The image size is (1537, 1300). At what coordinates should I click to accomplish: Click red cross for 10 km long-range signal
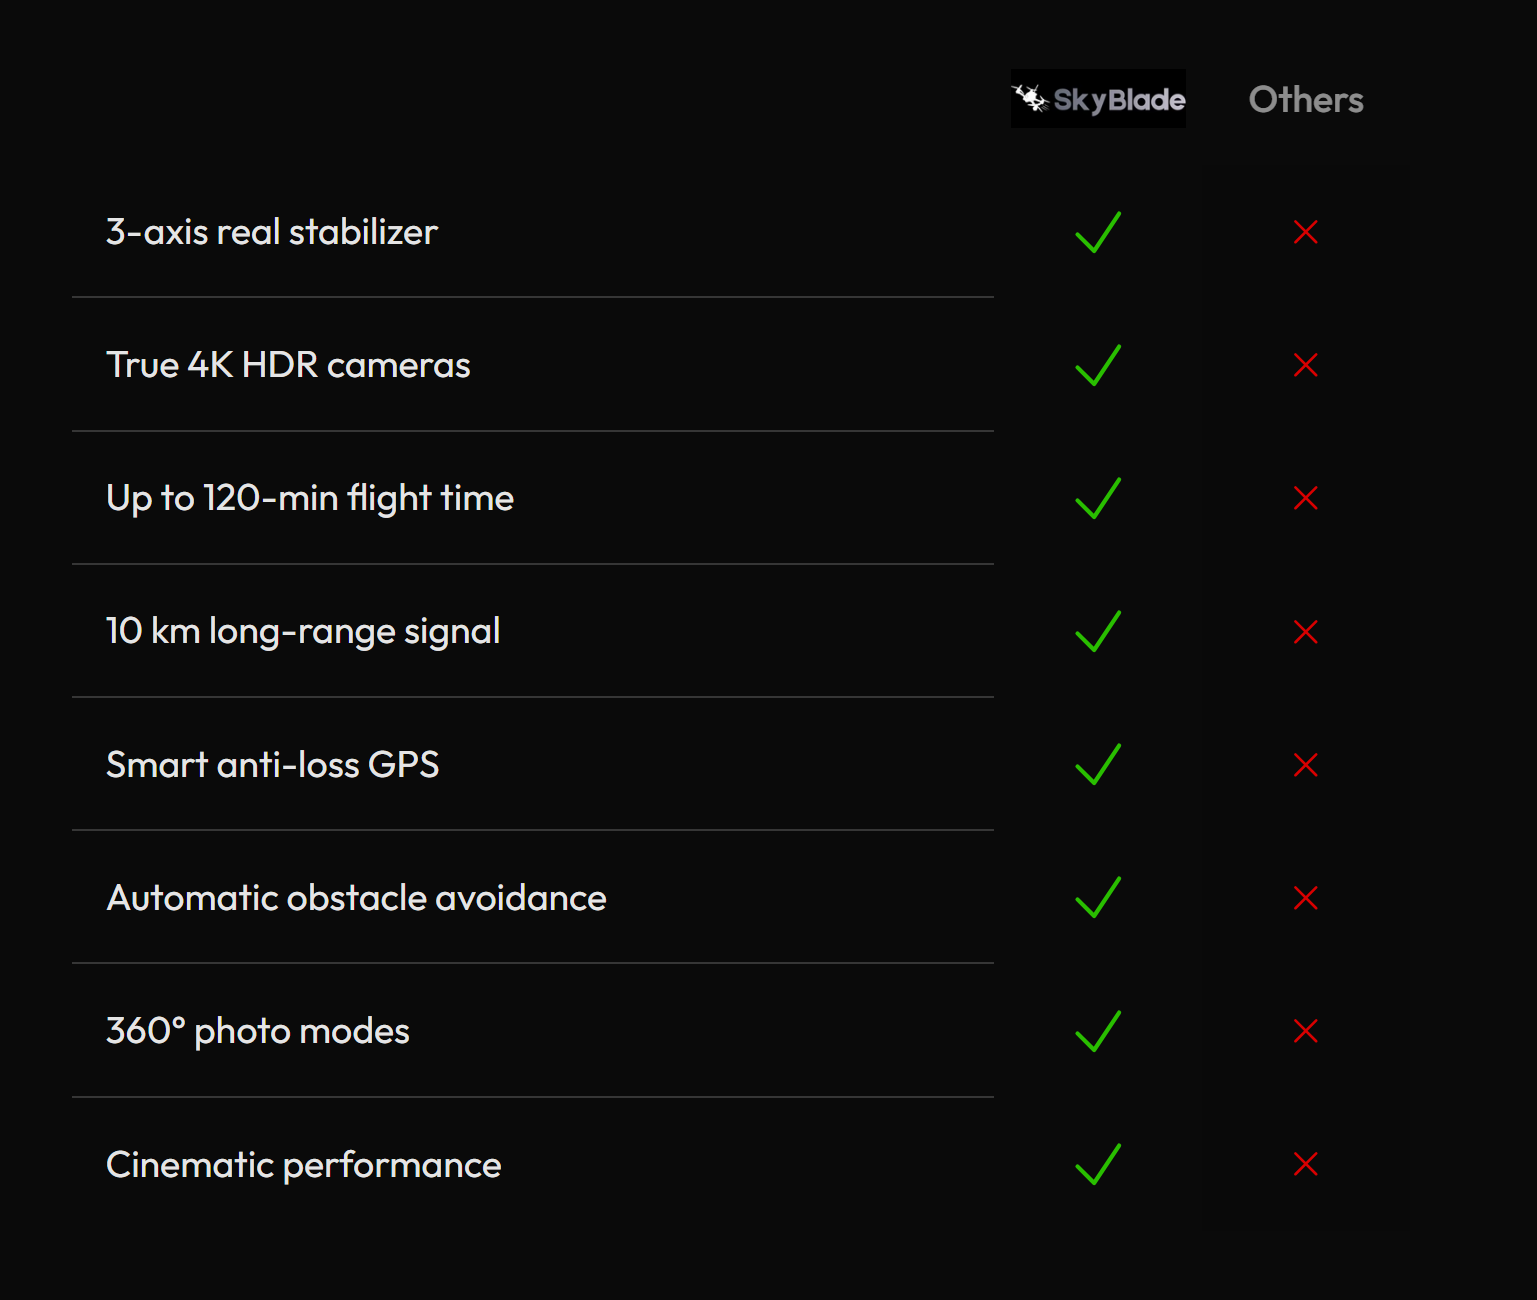1306,632
